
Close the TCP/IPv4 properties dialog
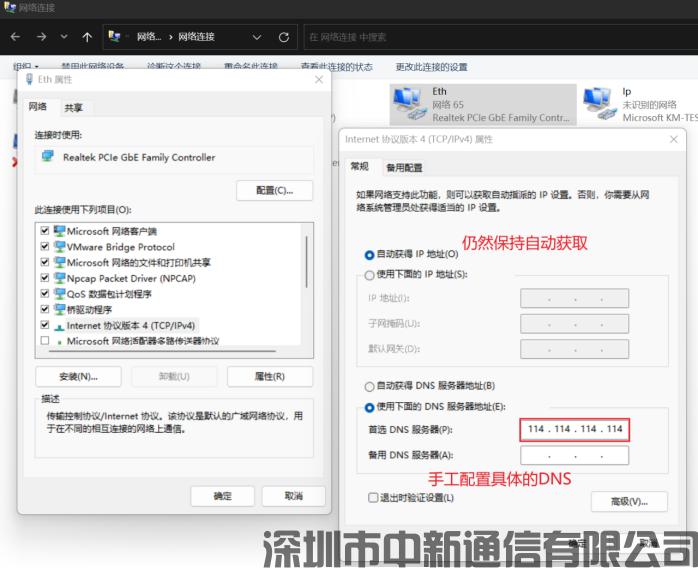coord(674,139)
